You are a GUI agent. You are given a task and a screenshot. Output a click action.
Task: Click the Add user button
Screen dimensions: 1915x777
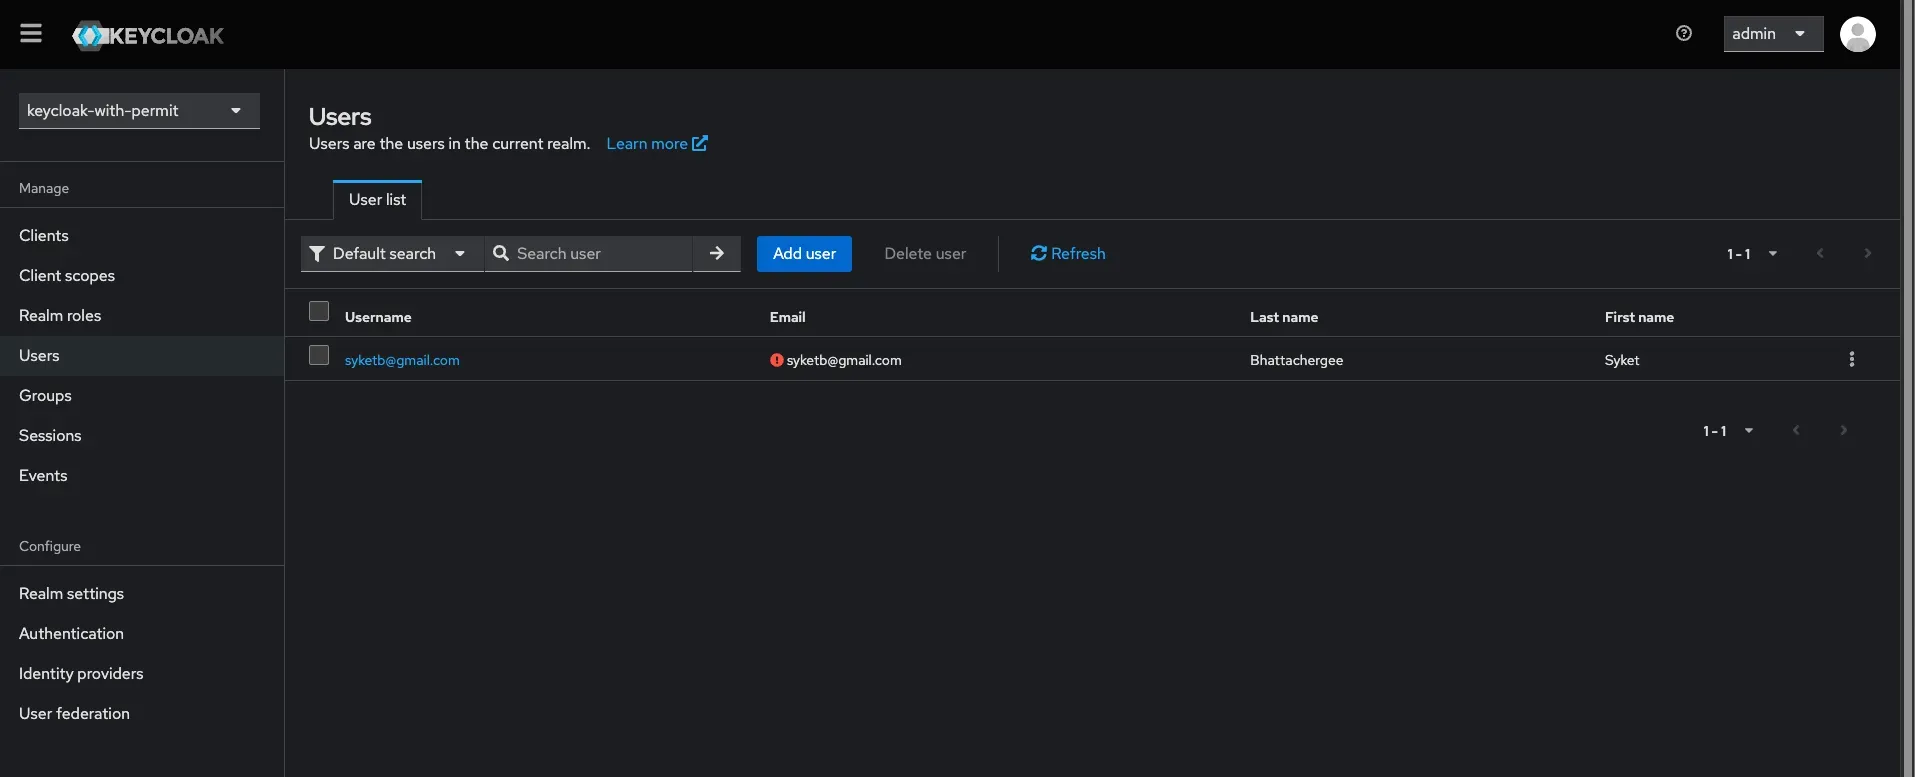point(804,254)
